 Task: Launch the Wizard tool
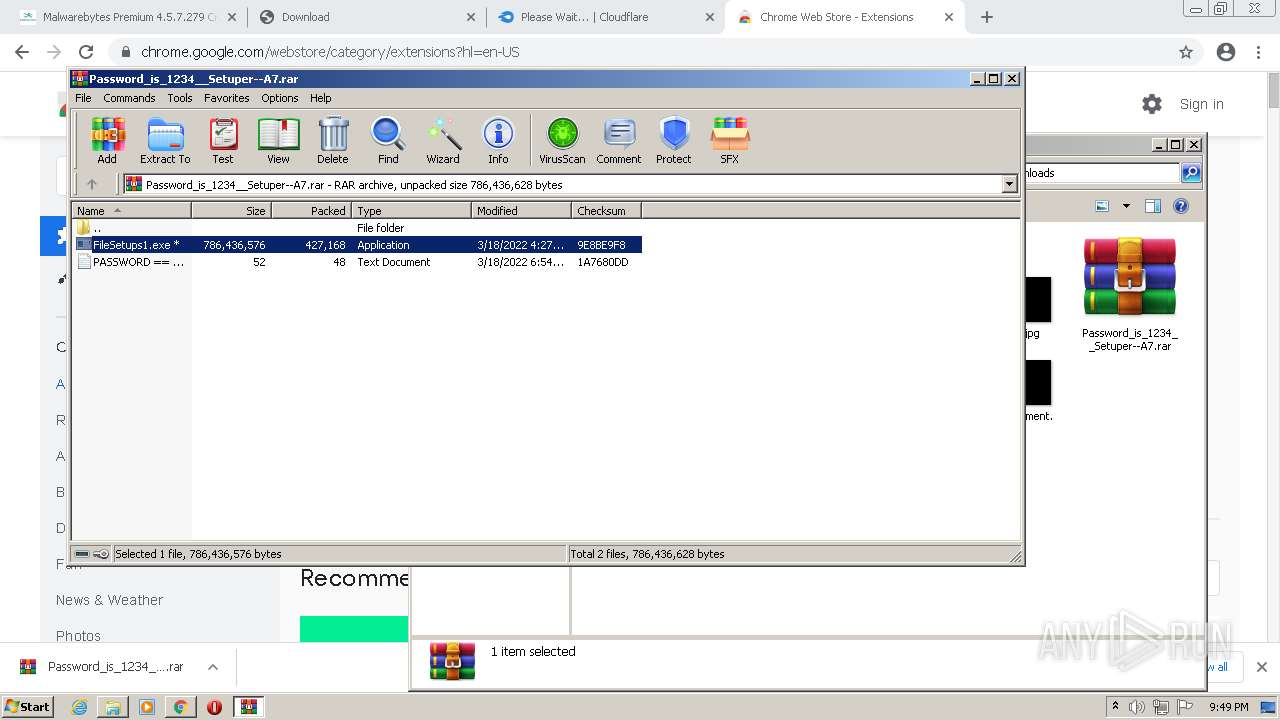point(443,140)
